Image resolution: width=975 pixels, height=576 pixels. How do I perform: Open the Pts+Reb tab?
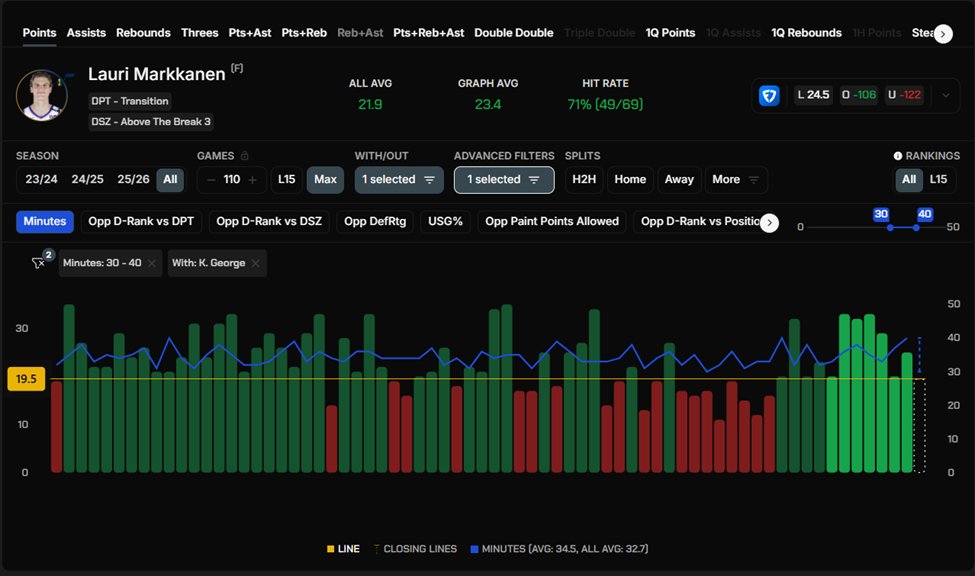pos(304,33)
